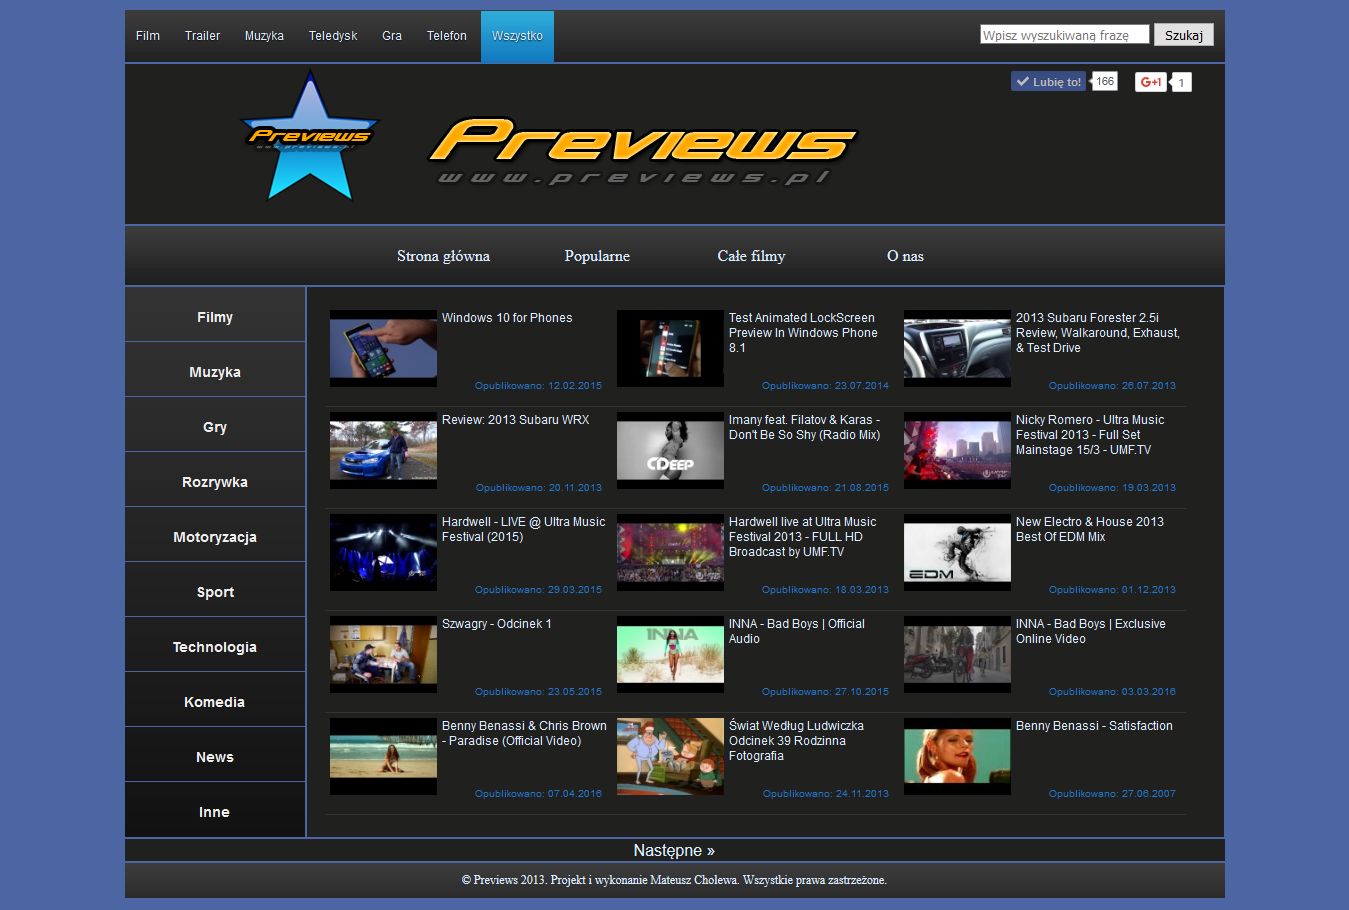Open Hardwell LIVE 2015 video thumbnail
The height and width of the screenshot is (910, 1349).
(383, 552)
